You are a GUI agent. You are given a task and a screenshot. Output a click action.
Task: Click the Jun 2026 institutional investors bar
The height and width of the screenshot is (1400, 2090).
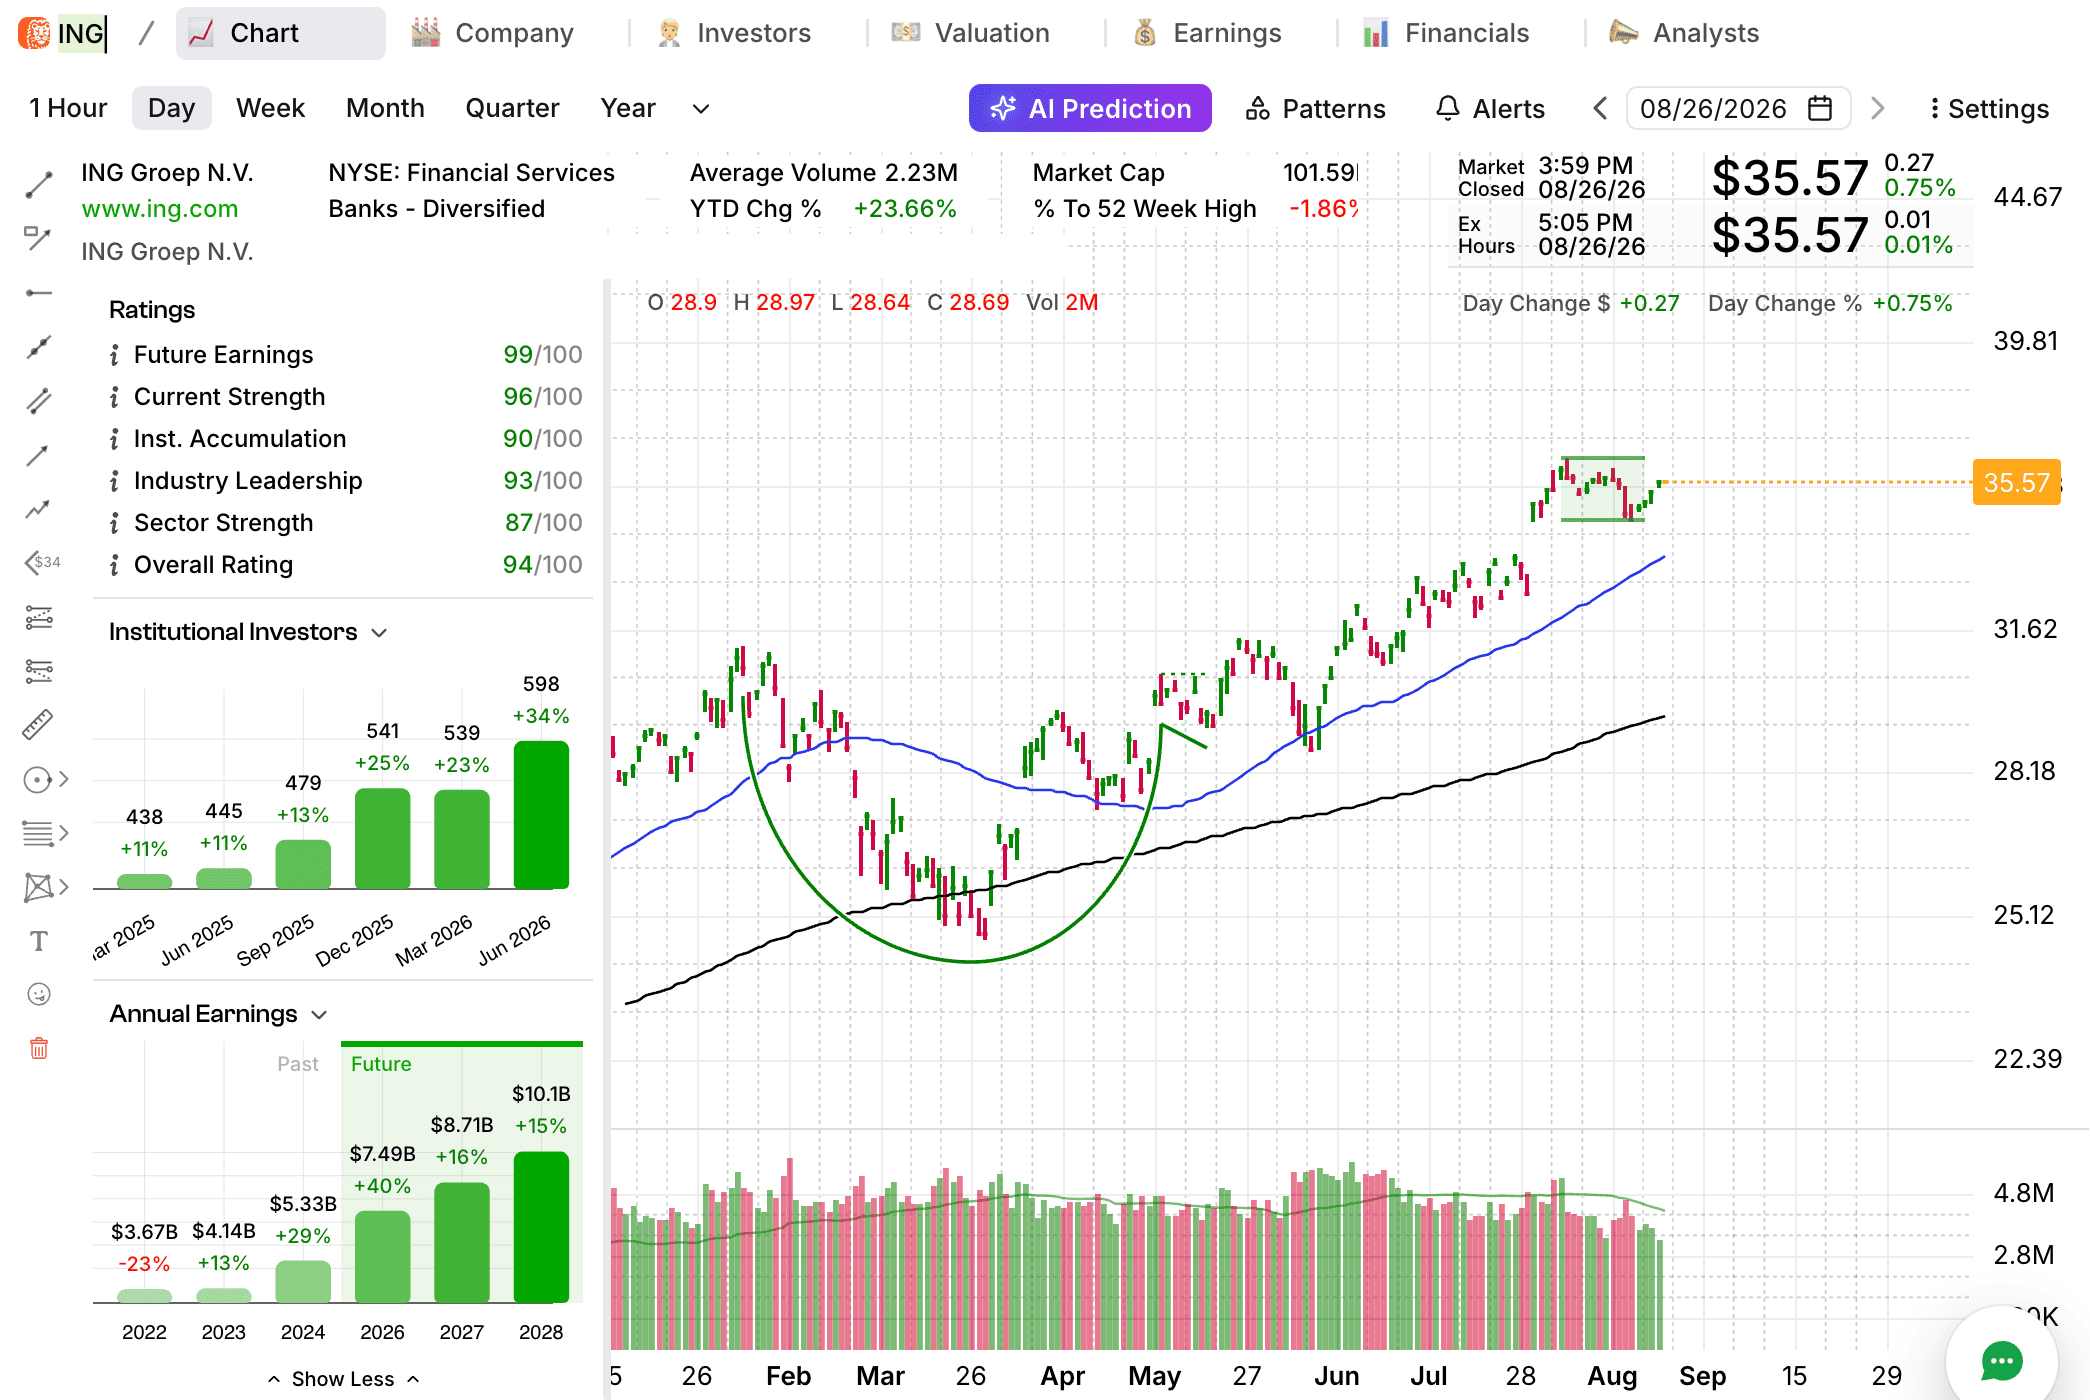pyautogui.click(x=541, y=815)
